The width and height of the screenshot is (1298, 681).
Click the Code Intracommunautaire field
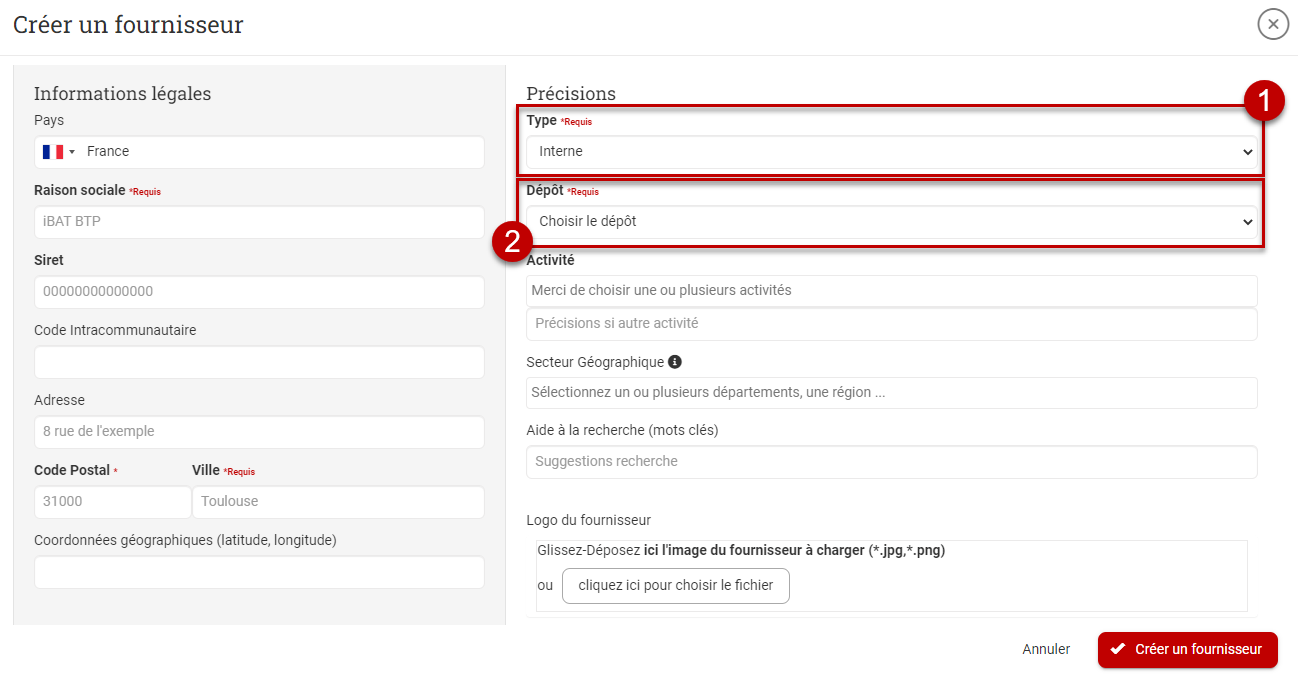coord(259,362)
